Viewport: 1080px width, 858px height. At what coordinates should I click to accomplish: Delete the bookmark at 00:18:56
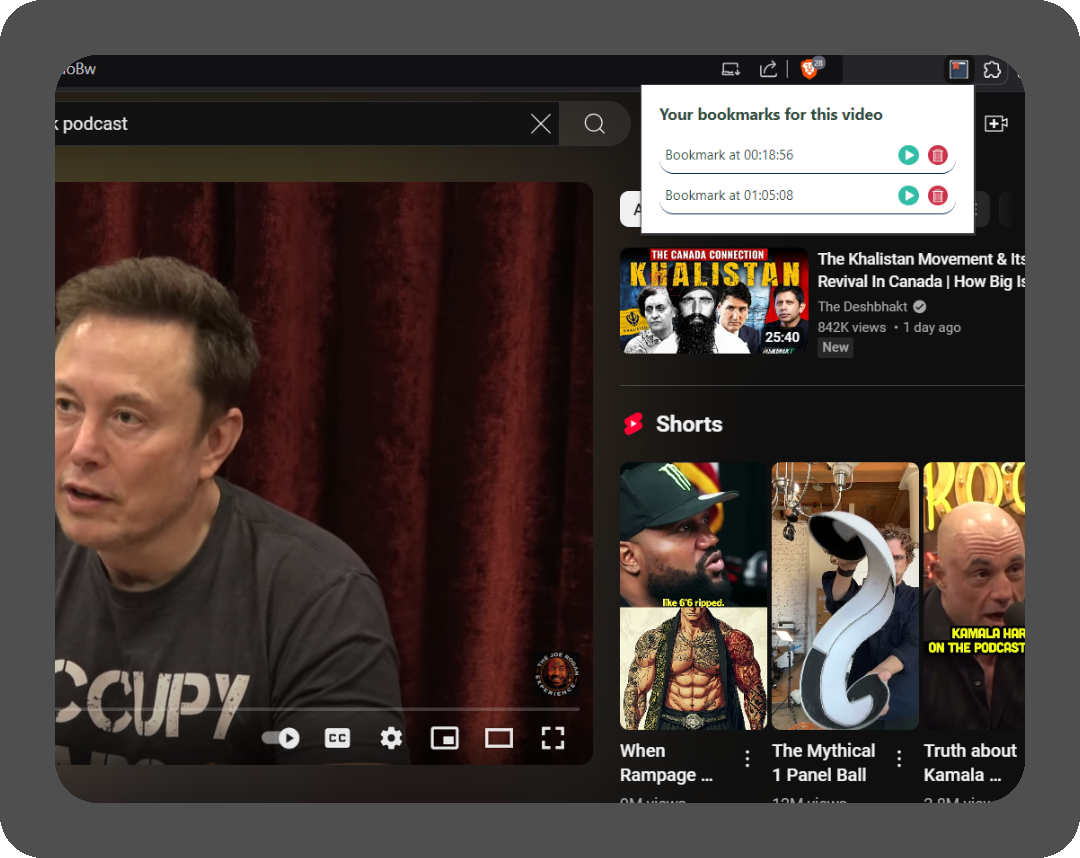click(x=937, y=155)
